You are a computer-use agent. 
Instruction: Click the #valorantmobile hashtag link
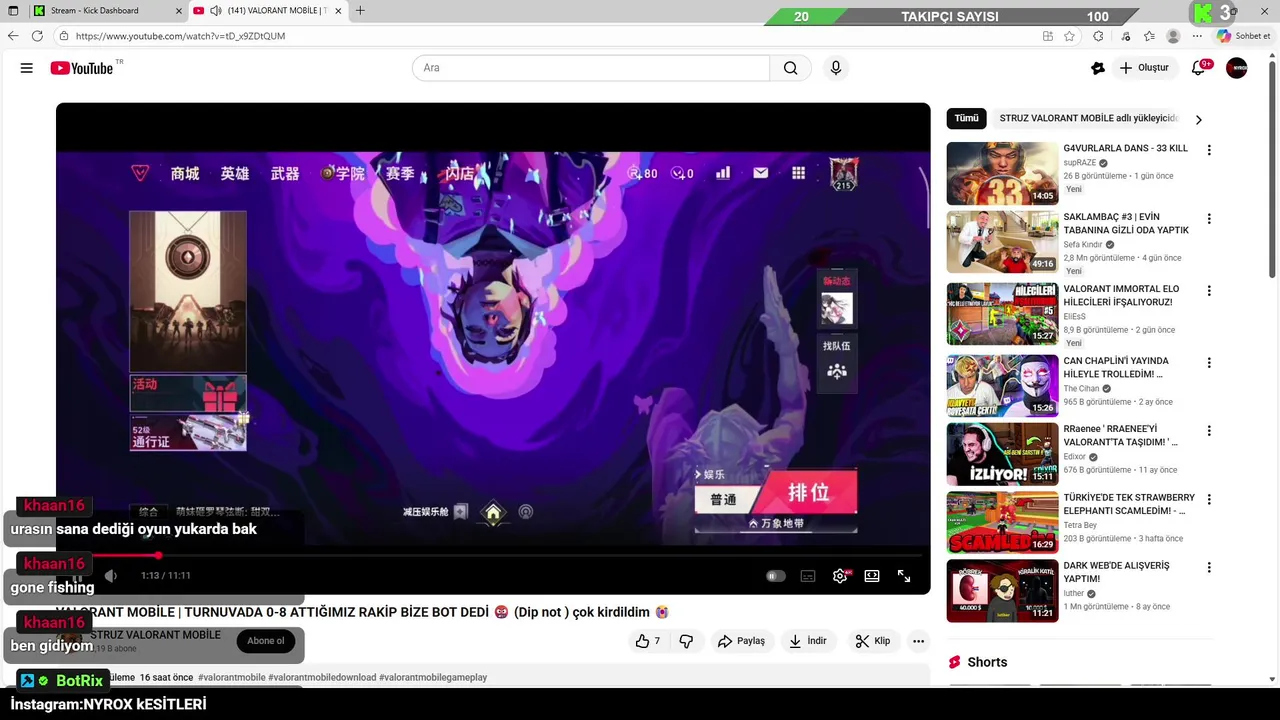231,678
